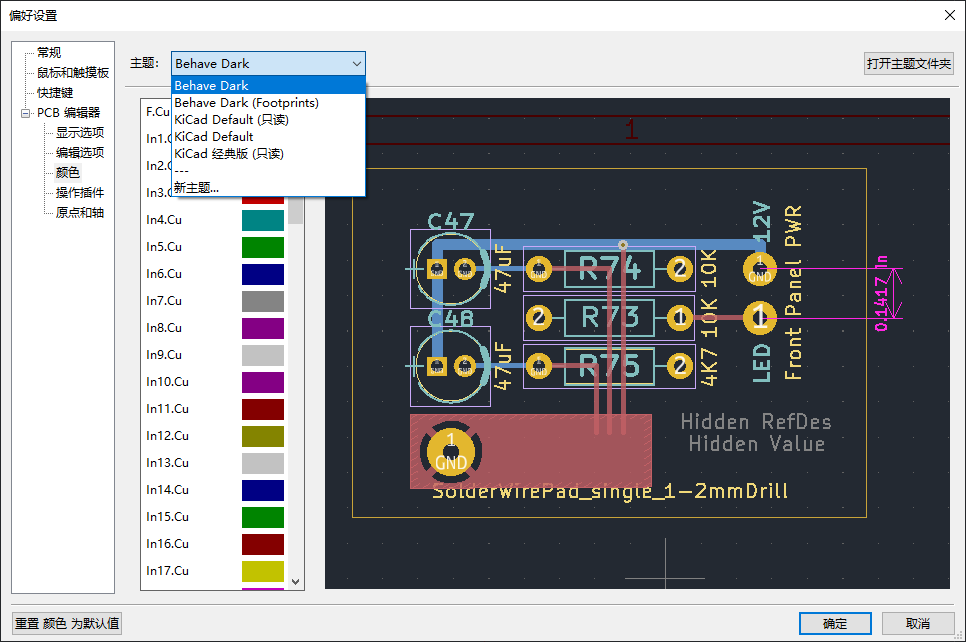Open 显示选项 under PCB editor
Viewport: 966px width, 642px height.
click(x=80, y=132)
